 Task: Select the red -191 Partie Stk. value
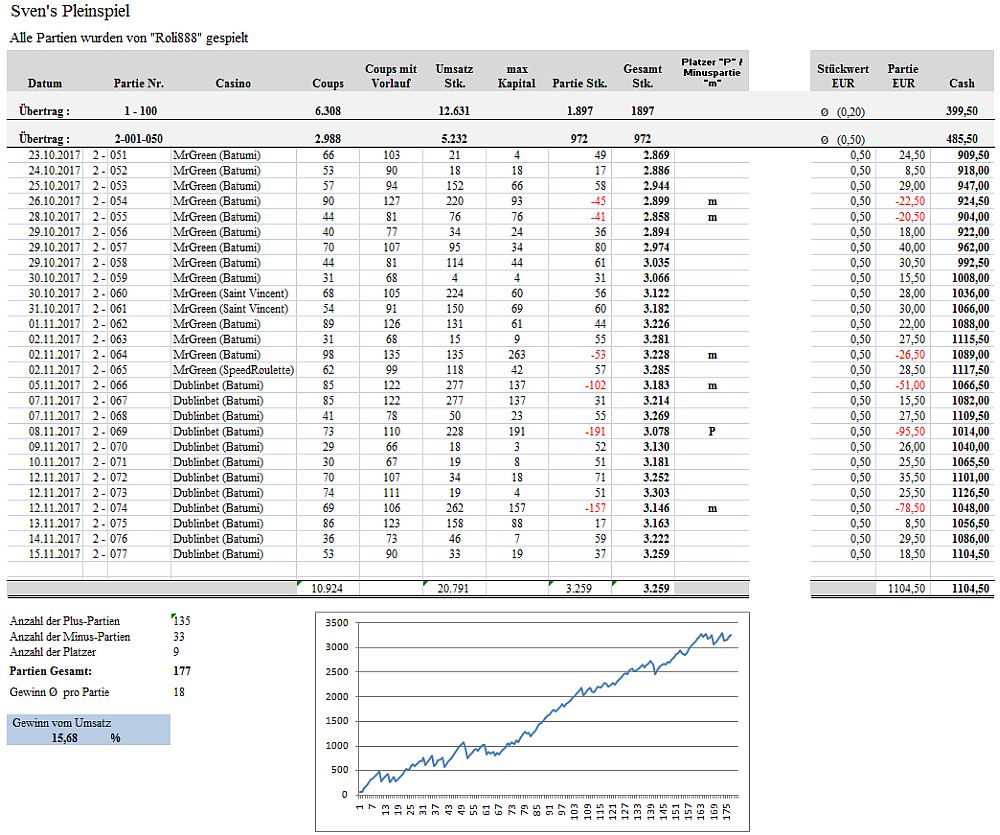coord(595,431)
